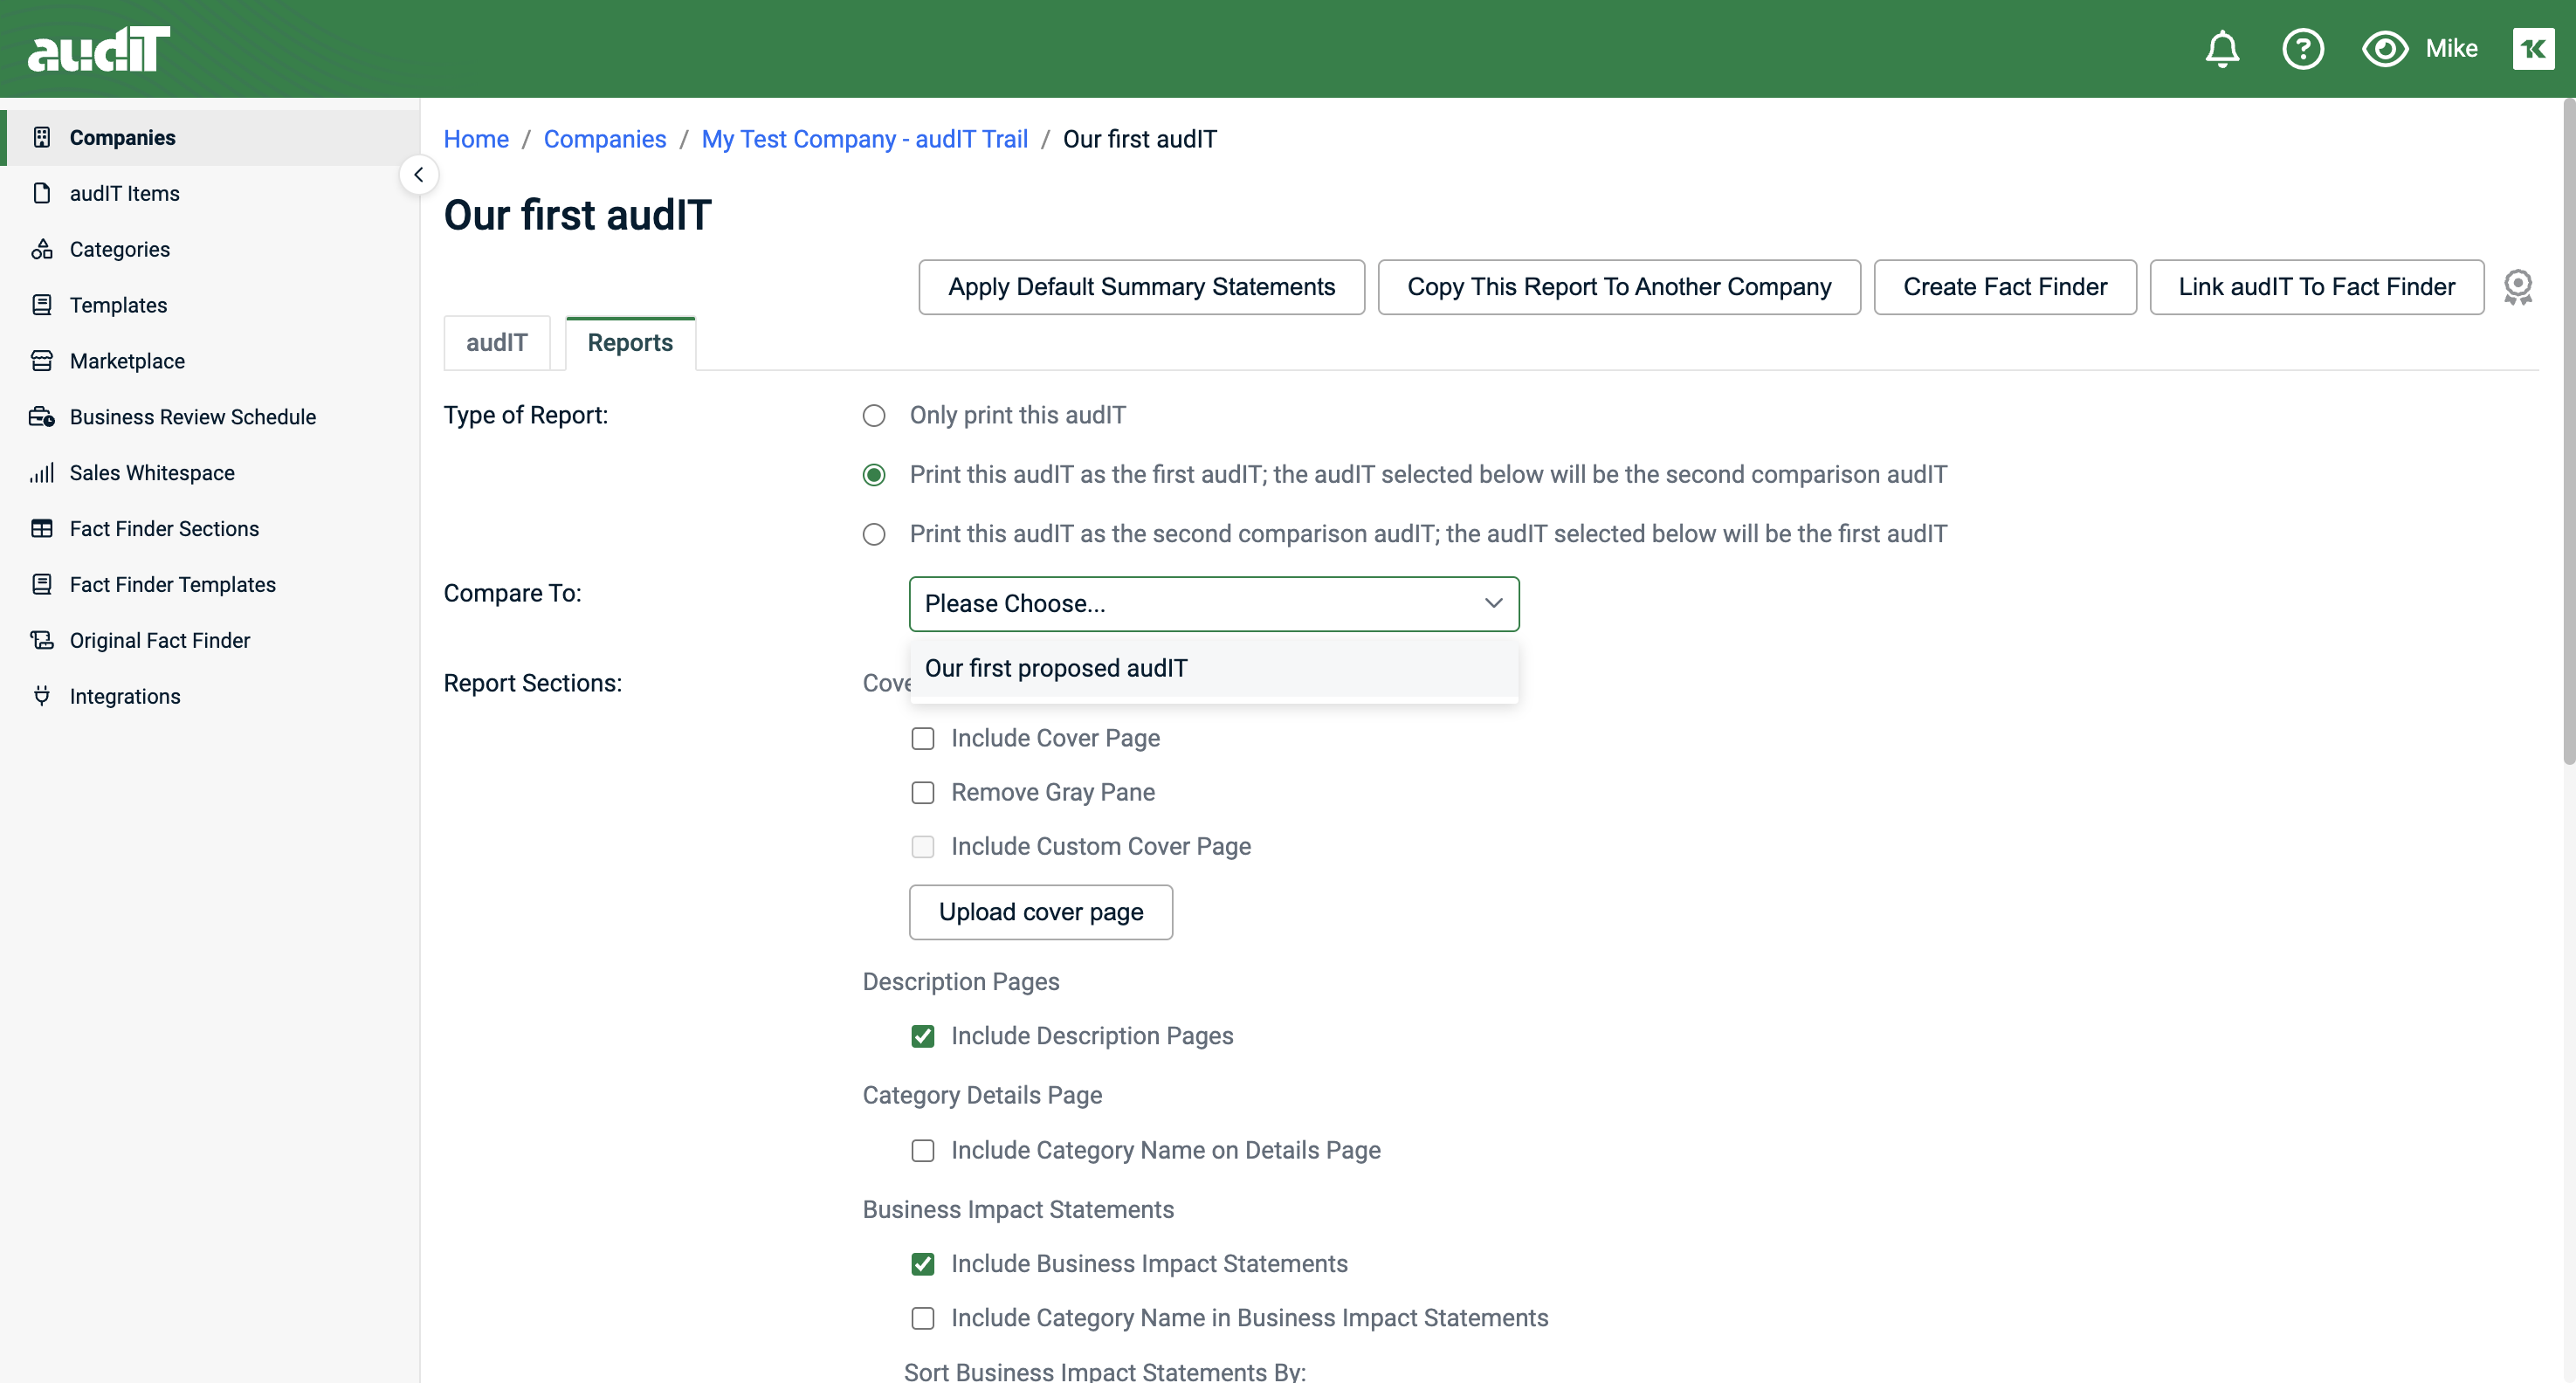Click the award ribbon icon beside buttons
Viewport: 2576px width, 1383px height.
coord(2517,287)
